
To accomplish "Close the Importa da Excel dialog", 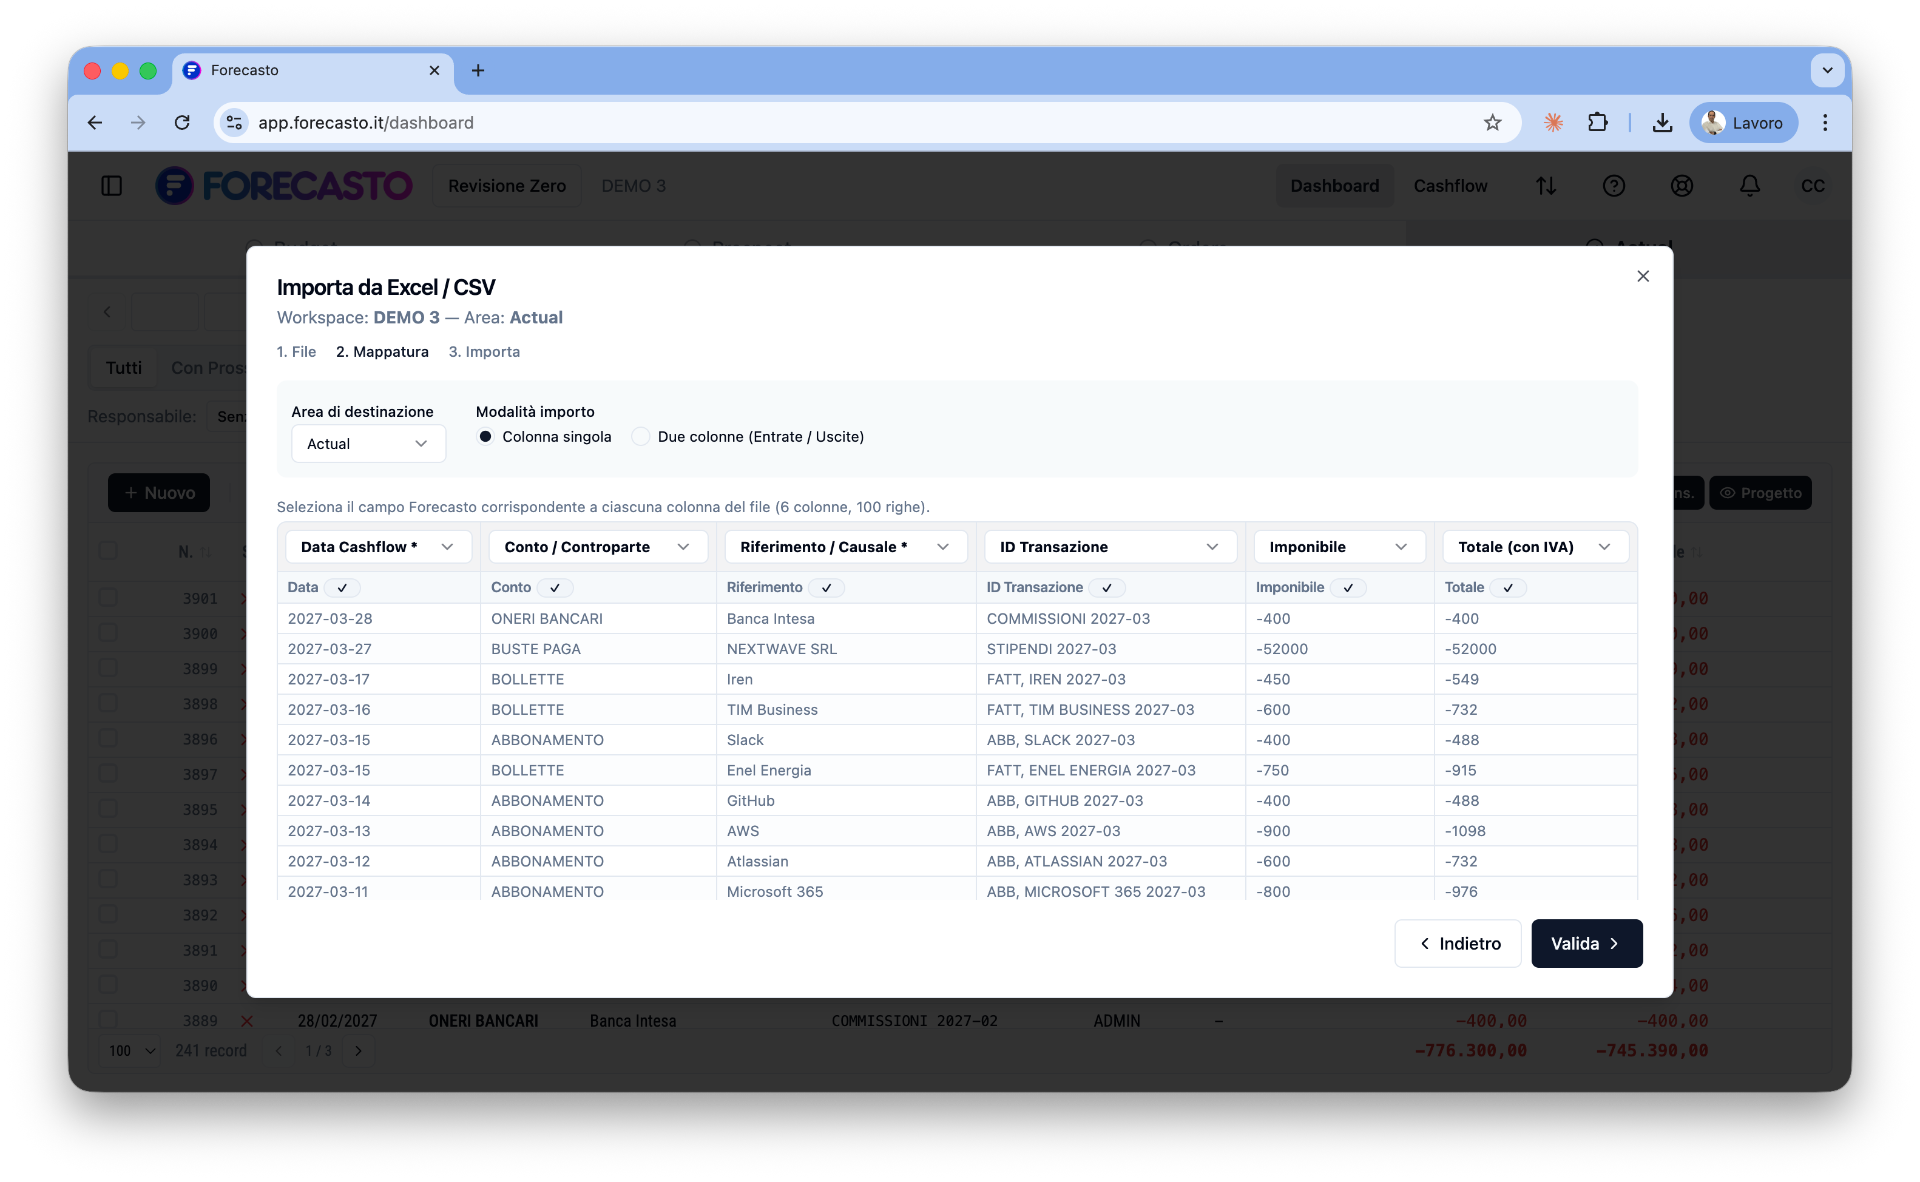I will [x=1642, y=276].
